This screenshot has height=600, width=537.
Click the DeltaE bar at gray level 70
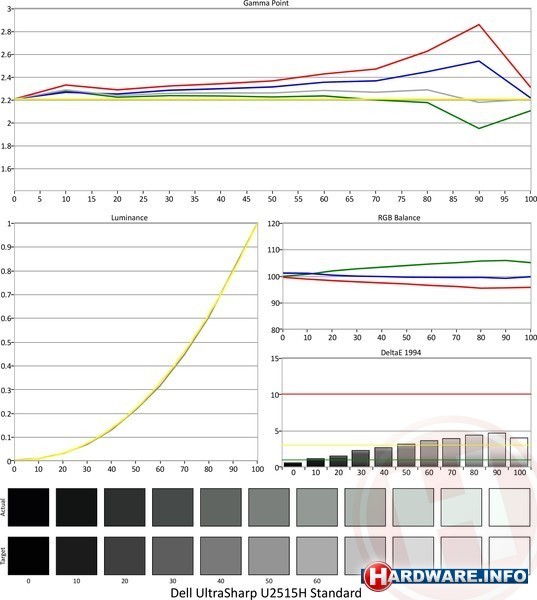click(452, 453)
